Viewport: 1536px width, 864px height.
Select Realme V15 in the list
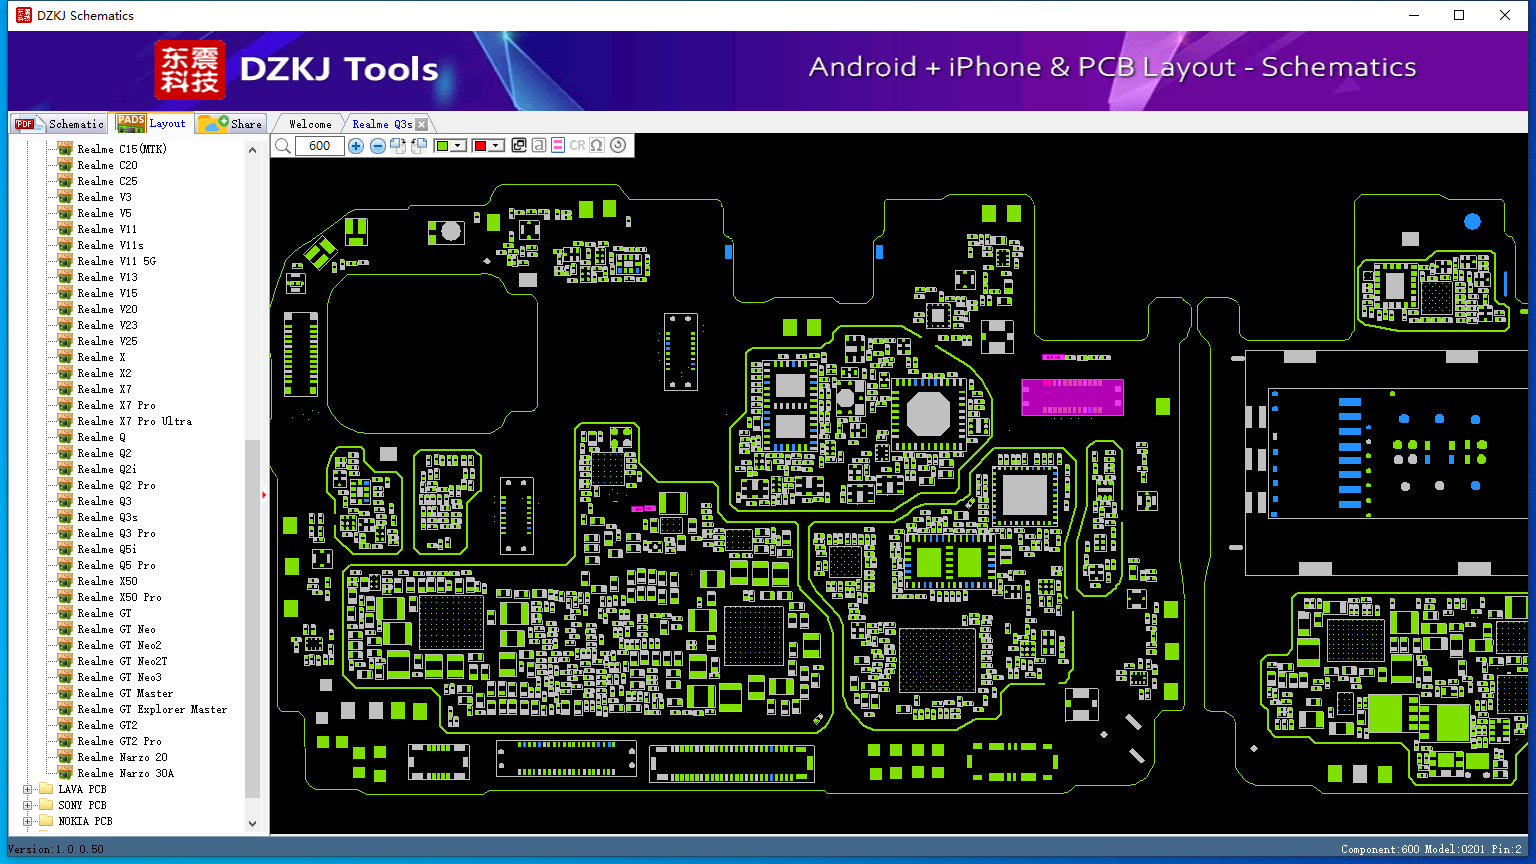108,293
